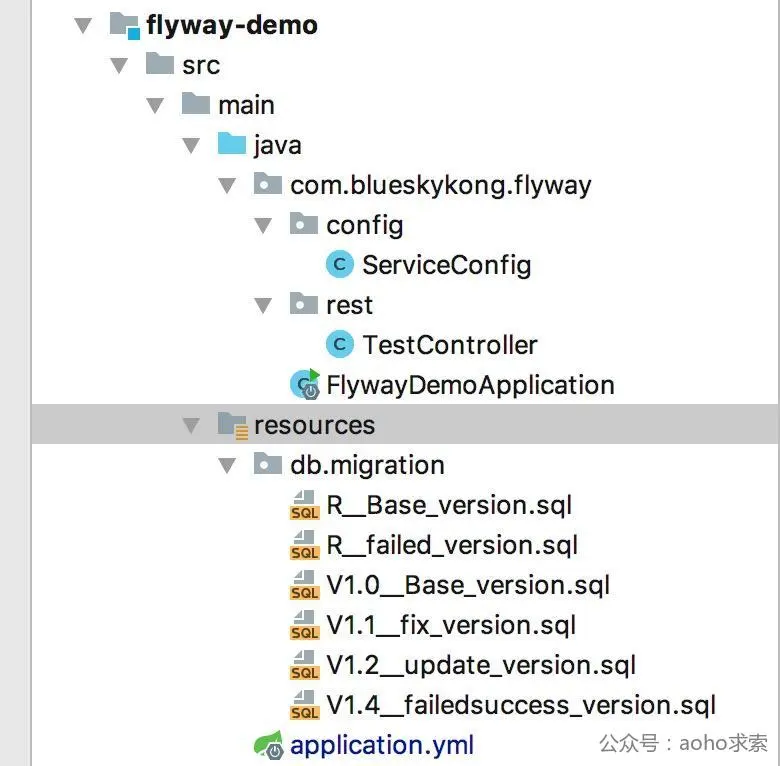Collapse the com.blueskykong.flyway package arrow
Screen dimensions: 780x766
(x=227, y=186)
